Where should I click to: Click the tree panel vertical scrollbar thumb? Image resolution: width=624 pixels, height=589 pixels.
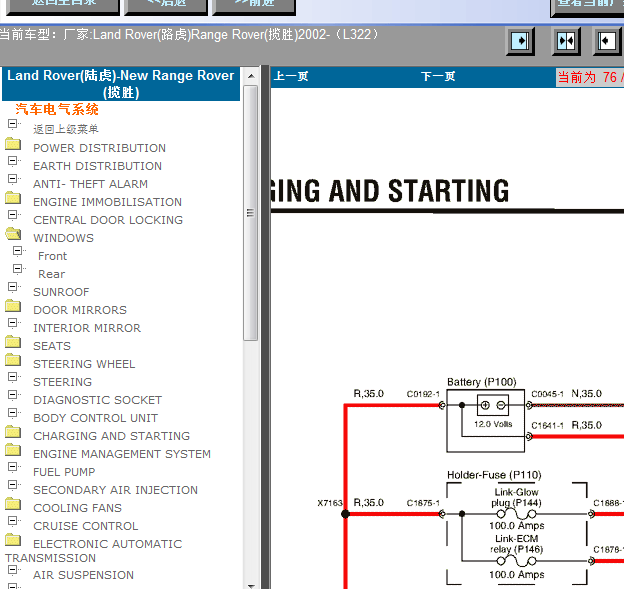[251, 213]
